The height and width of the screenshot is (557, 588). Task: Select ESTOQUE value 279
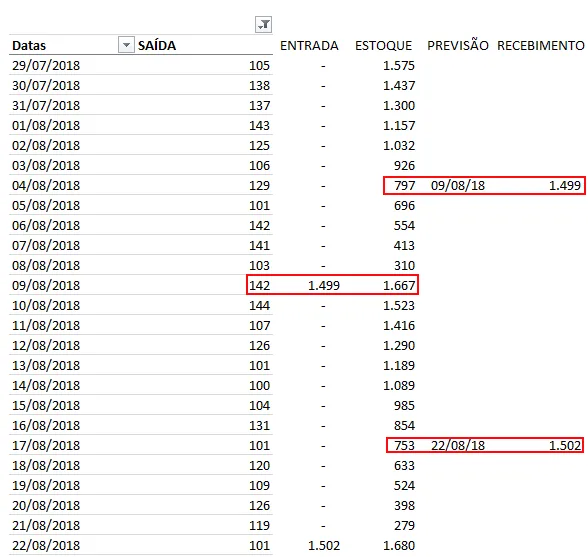pos(404,525)
